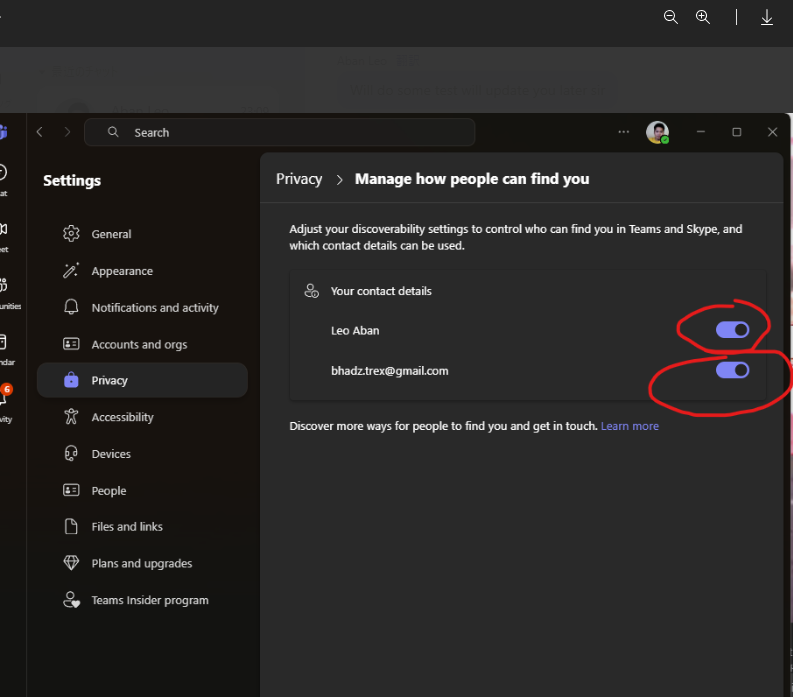Open Plans and upgrades settings

(x=142, y=563)
